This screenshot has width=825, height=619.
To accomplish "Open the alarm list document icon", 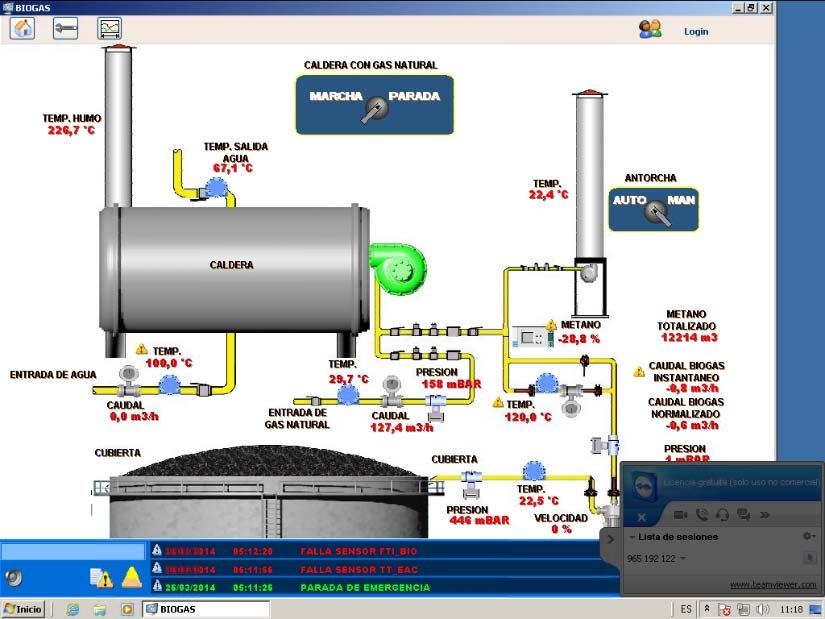I will coord(101,576).
